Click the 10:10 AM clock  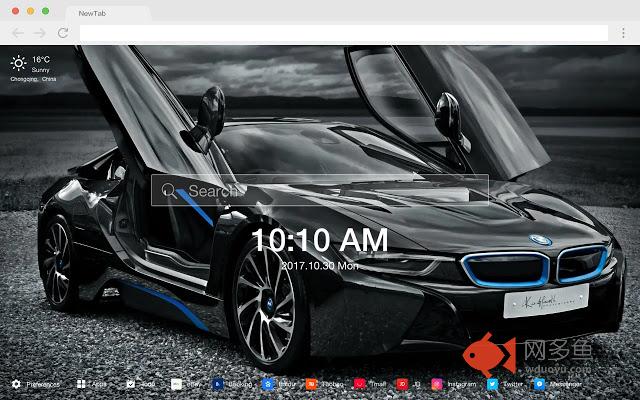coord(320,240)
